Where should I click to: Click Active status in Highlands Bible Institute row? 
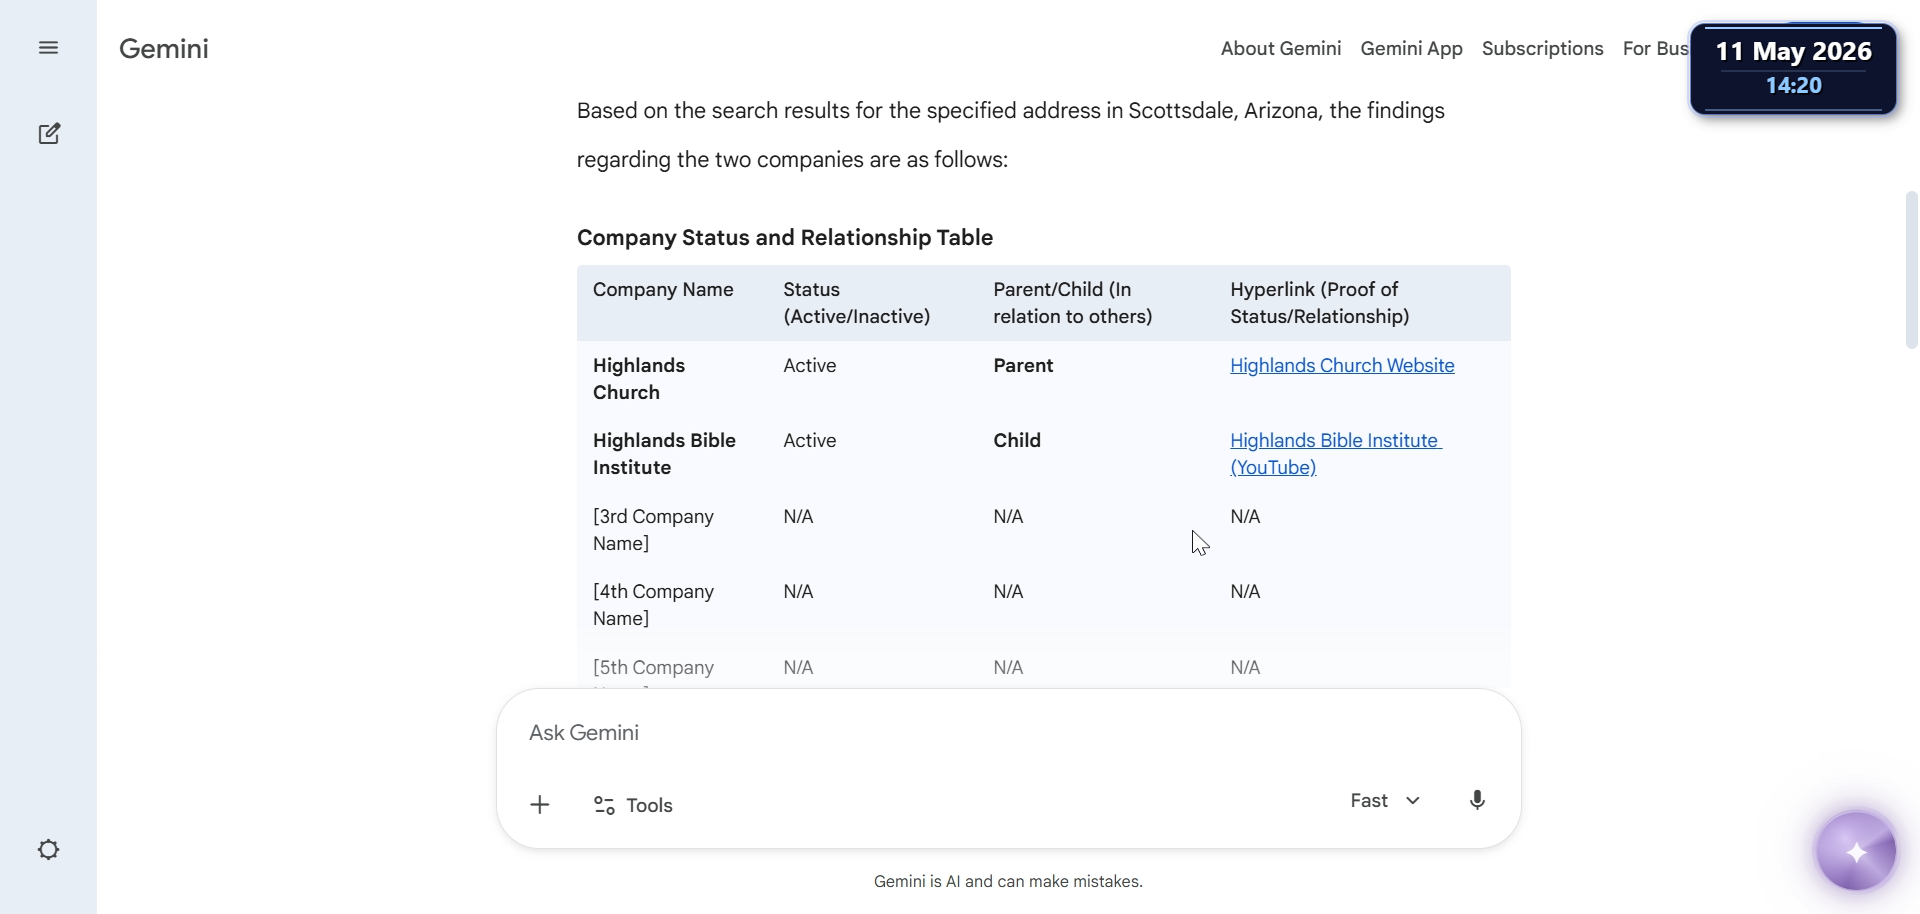(809, 441)
